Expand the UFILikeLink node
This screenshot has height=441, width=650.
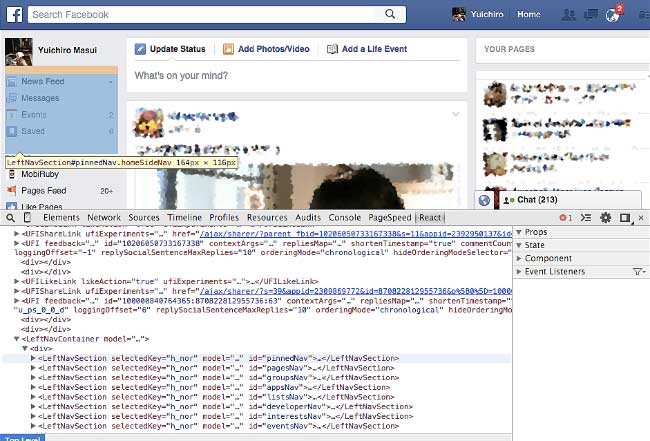tap(17, 281)
